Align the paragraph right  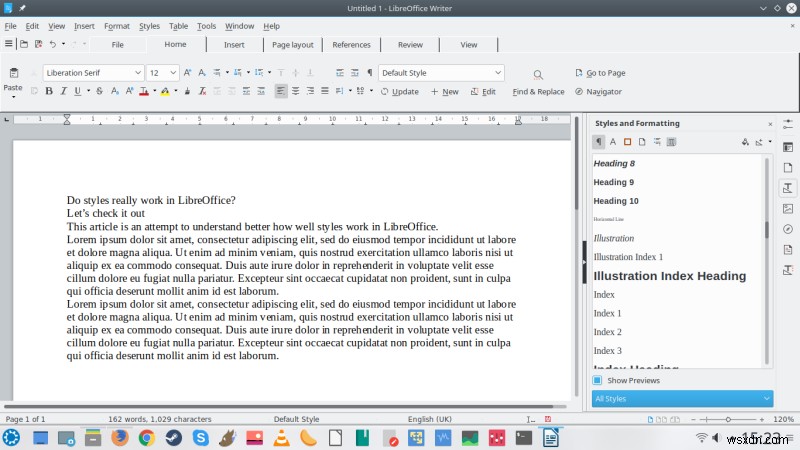[x=310, y=91]
